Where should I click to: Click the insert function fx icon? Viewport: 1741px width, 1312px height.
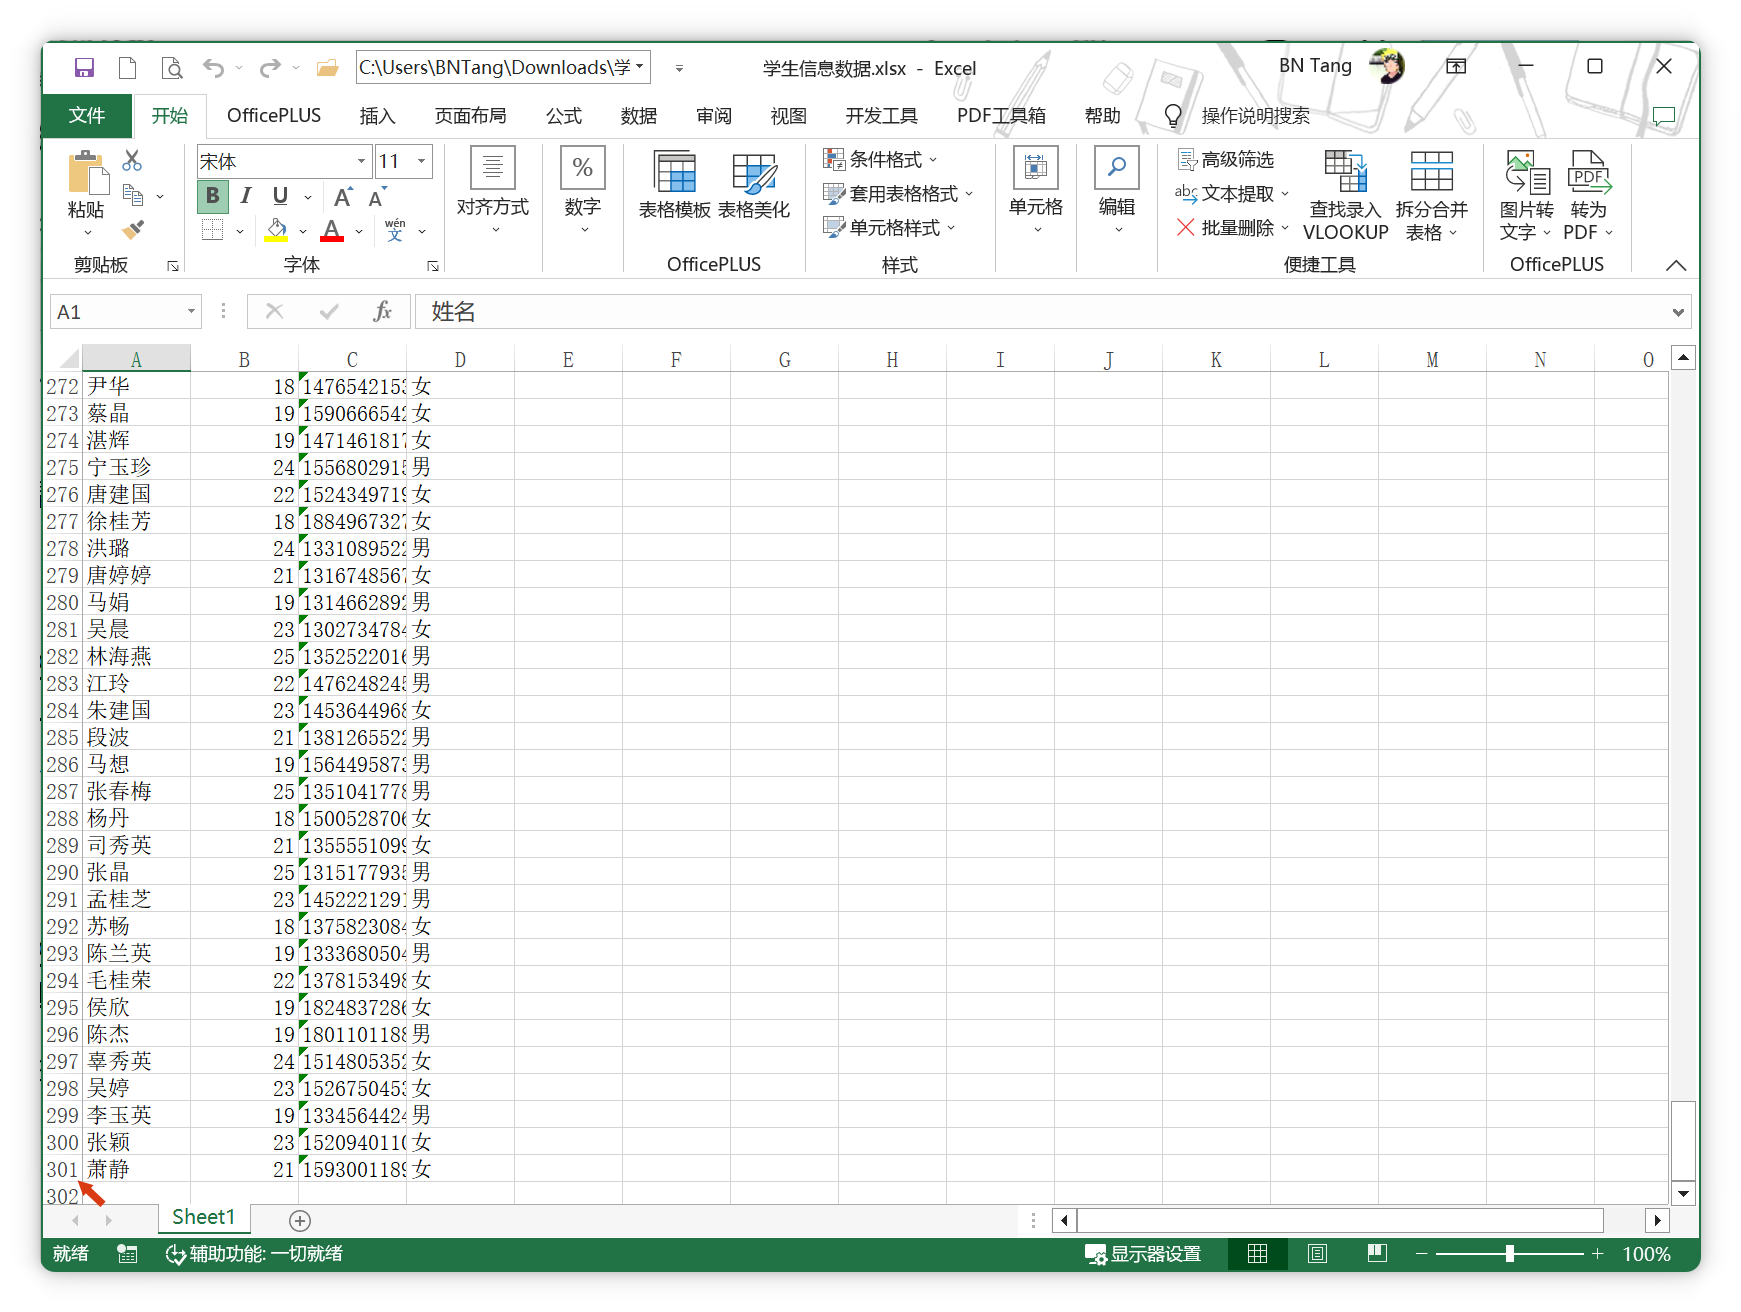pyautogui.click(x=382, y=312)
